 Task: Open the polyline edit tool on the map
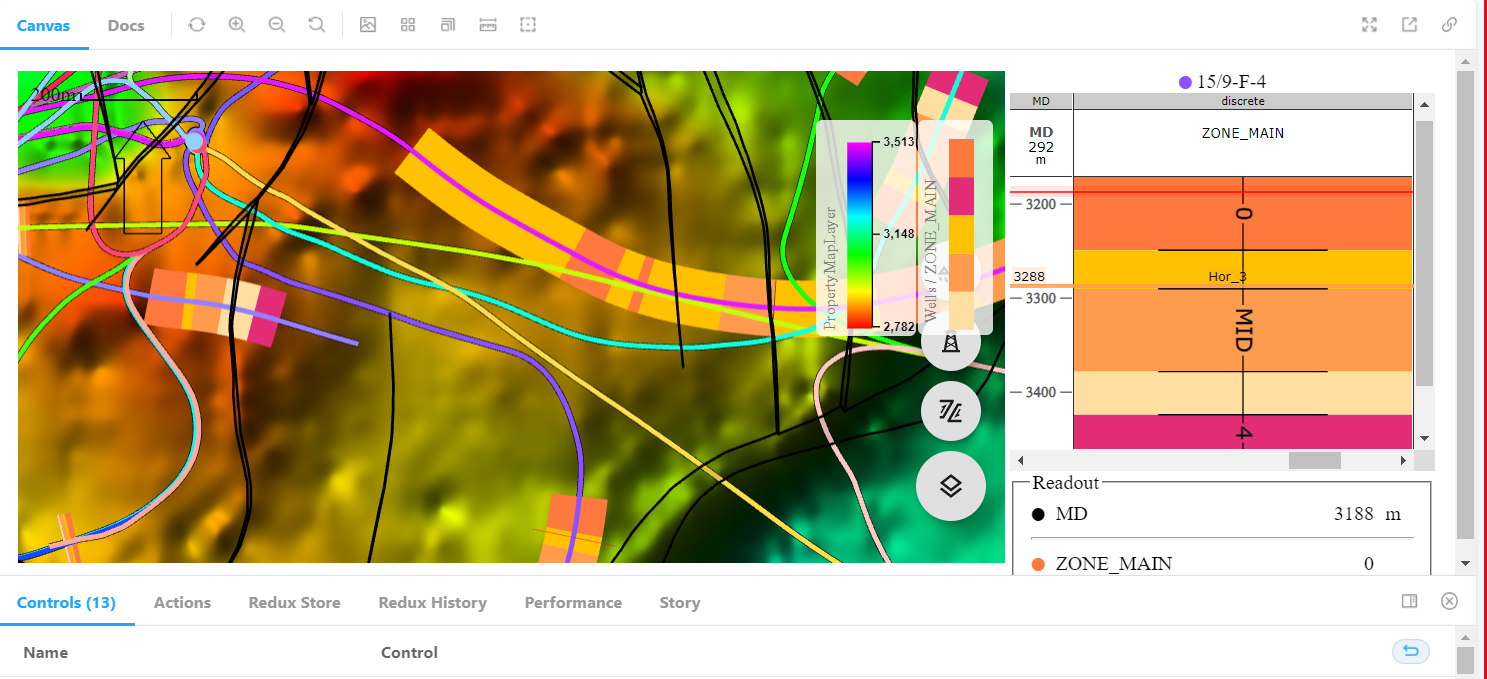click(x=950, y=410)
